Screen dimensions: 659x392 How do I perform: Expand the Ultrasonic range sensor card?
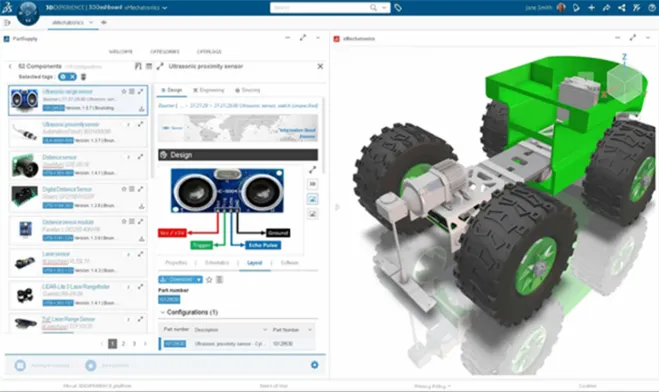140,91
